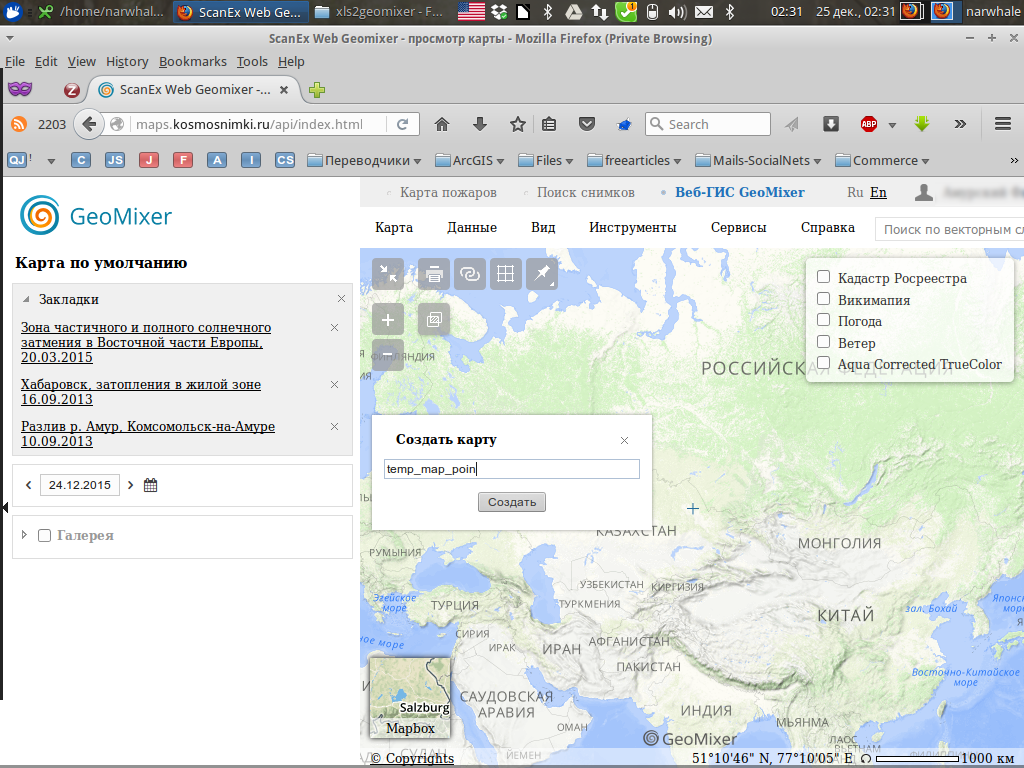Click the collapse-view arrows icon on the map

388,273
